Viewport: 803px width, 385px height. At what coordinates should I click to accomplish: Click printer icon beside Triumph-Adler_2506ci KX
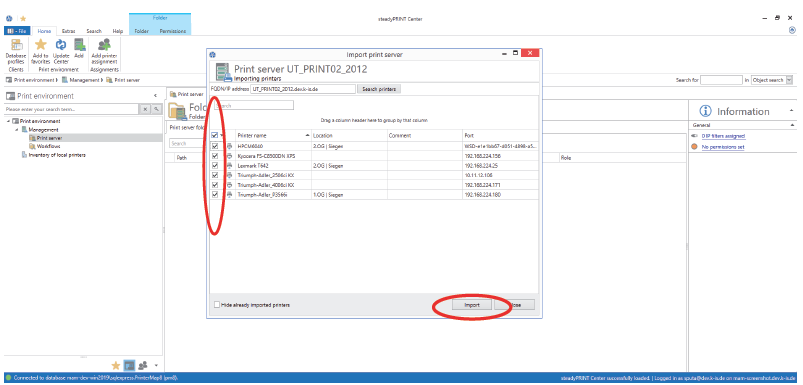[x=229, y=175]
